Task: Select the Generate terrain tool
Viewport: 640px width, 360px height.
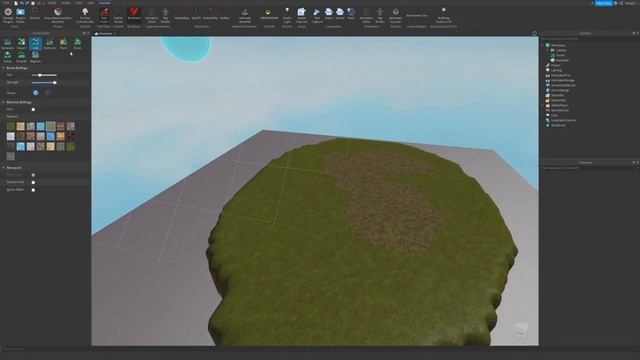Action: click(x=7, y=44)
